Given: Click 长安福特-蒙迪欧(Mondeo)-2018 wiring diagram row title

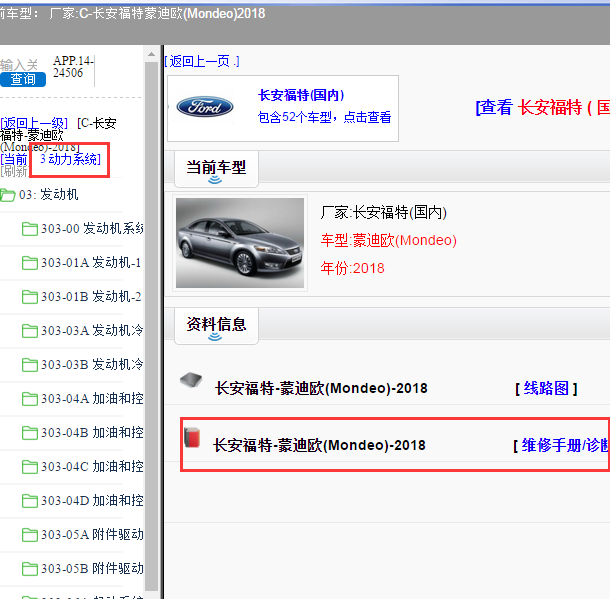Looking at the screenshot, I should click(321, 388).
